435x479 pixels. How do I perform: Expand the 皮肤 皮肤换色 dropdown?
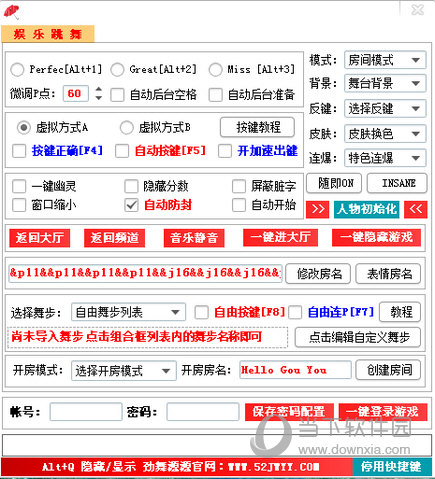(x=385, y=134)
